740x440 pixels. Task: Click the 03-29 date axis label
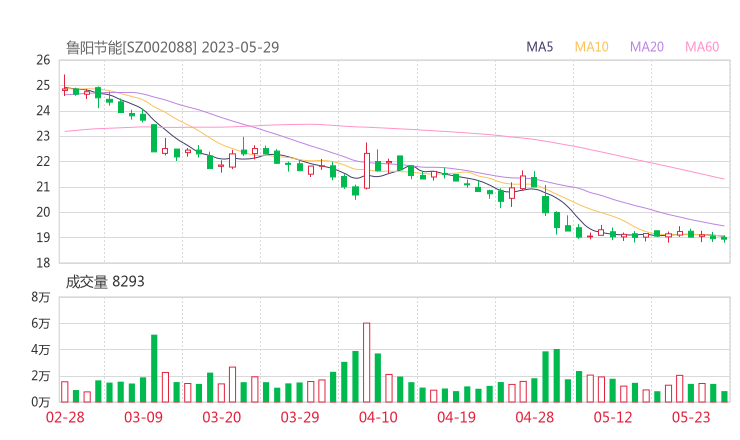pyautogui.click(x=300, y=417)
